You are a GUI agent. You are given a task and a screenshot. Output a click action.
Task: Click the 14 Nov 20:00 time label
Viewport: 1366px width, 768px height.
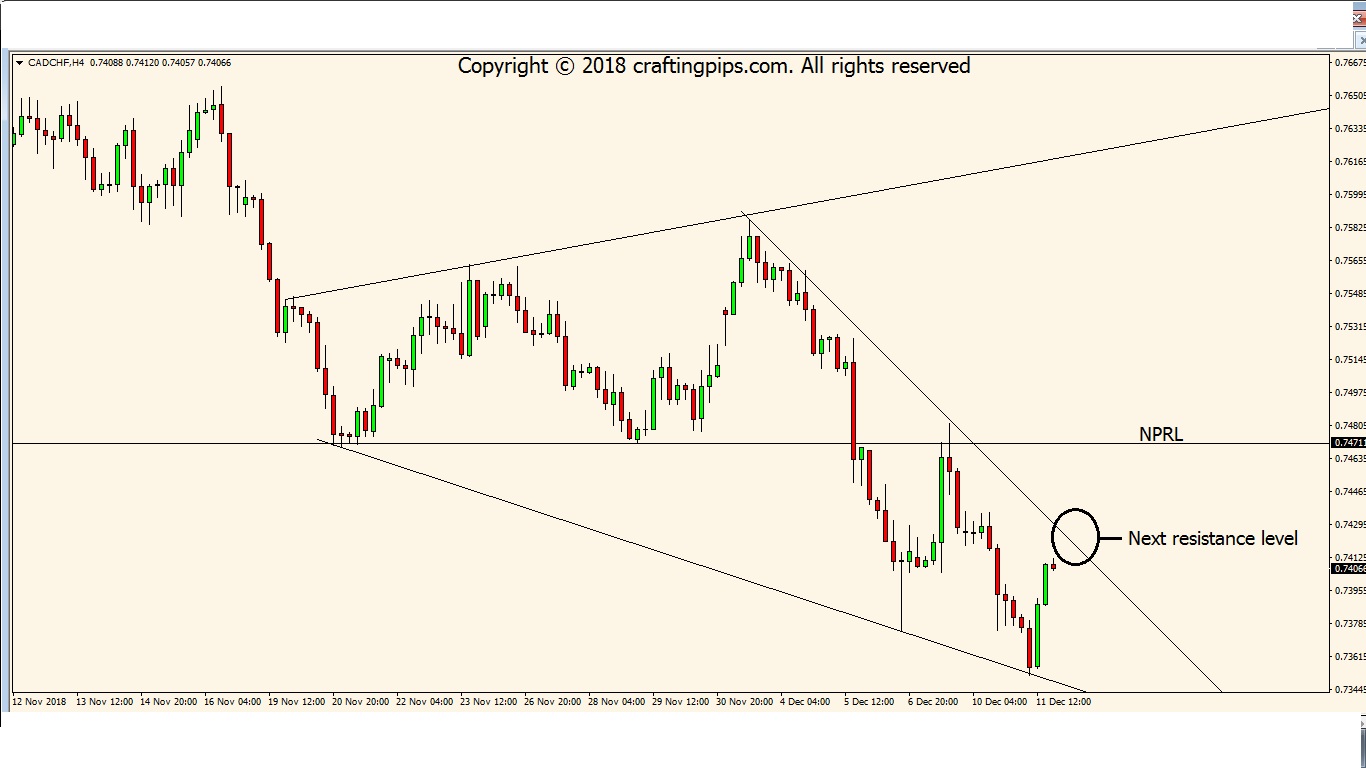click(x=168, y=702)
